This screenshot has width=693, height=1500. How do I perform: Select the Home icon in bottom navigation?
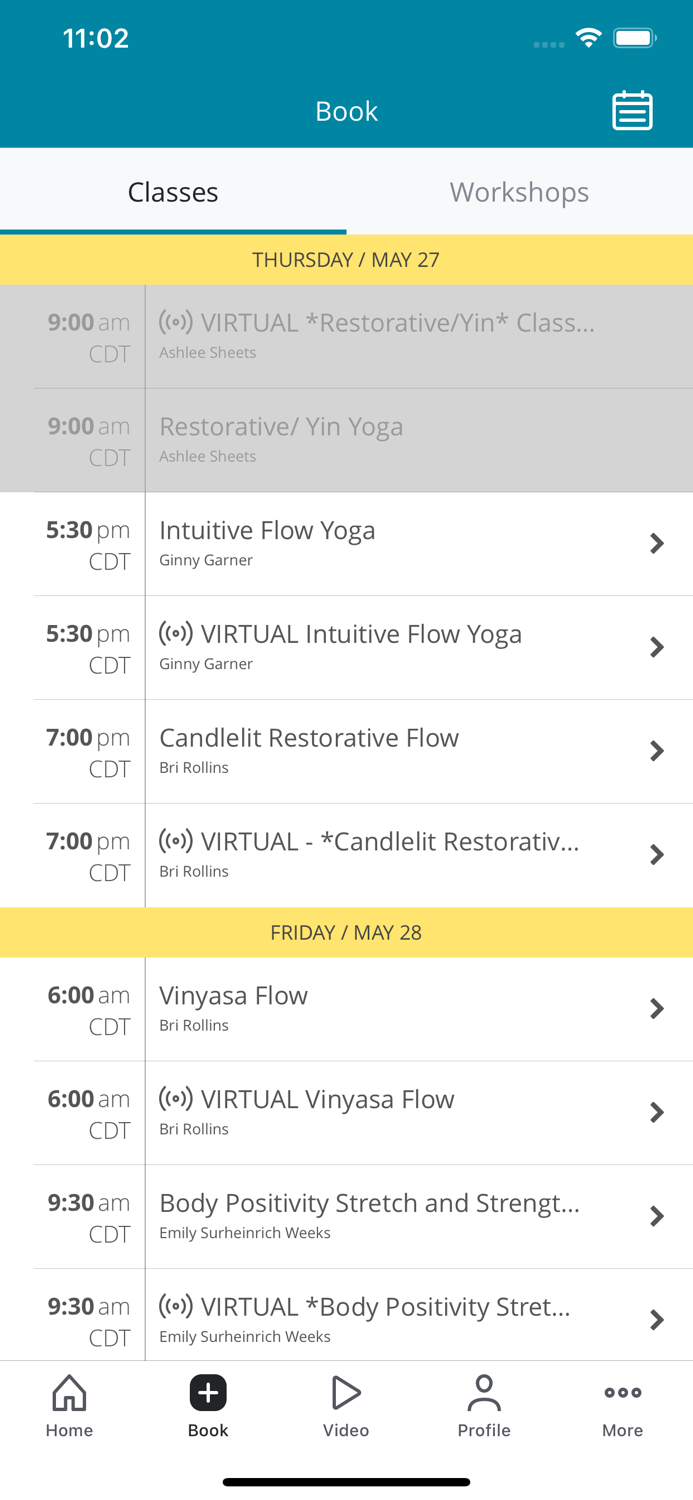point(68,1405)
